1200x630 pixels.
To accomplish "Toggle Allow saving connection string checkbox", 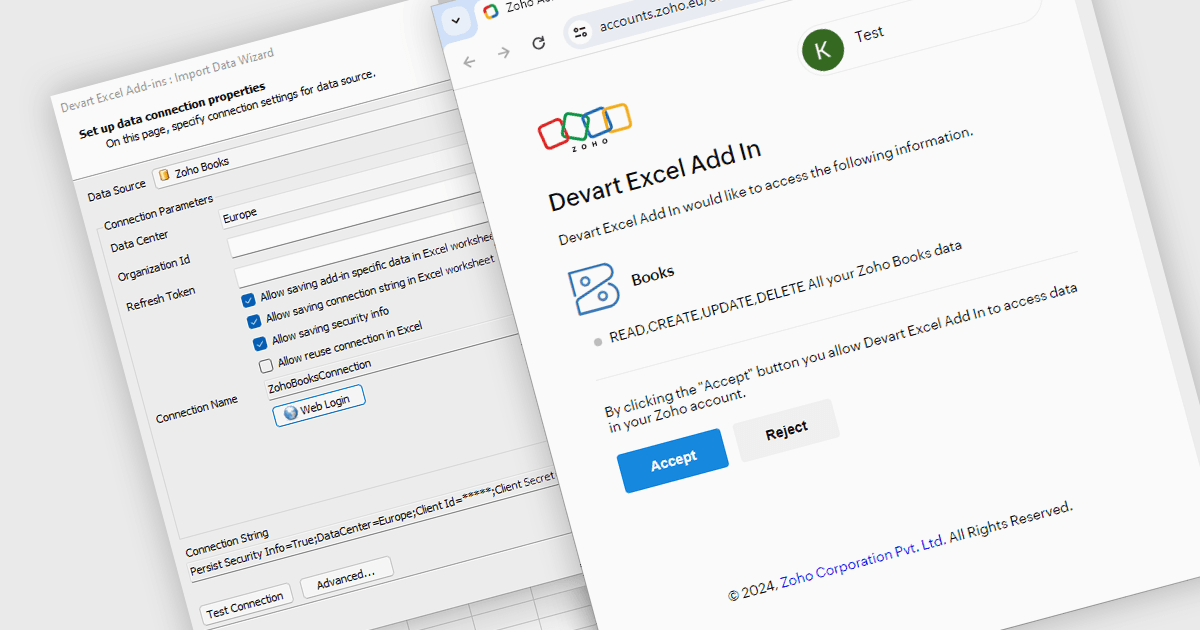I will [x=254, y=320].
